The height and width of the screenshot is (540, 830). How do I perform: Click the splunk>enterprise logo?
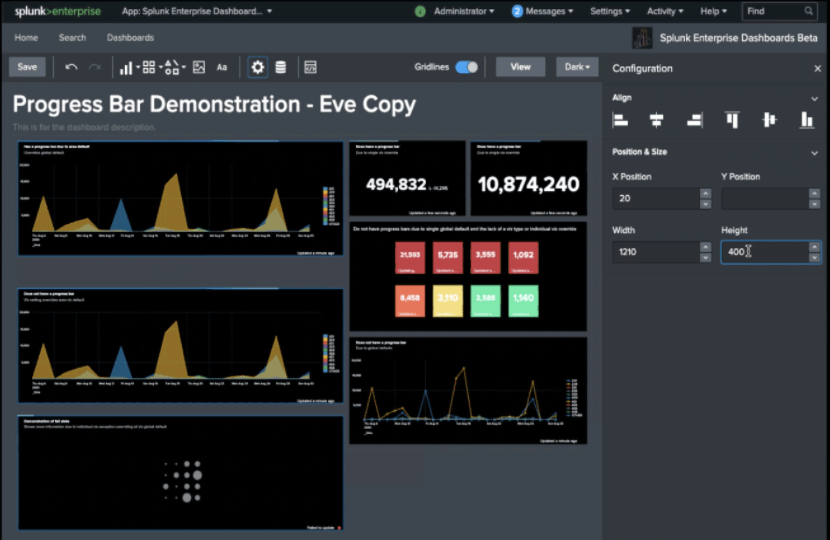point(58,11)
